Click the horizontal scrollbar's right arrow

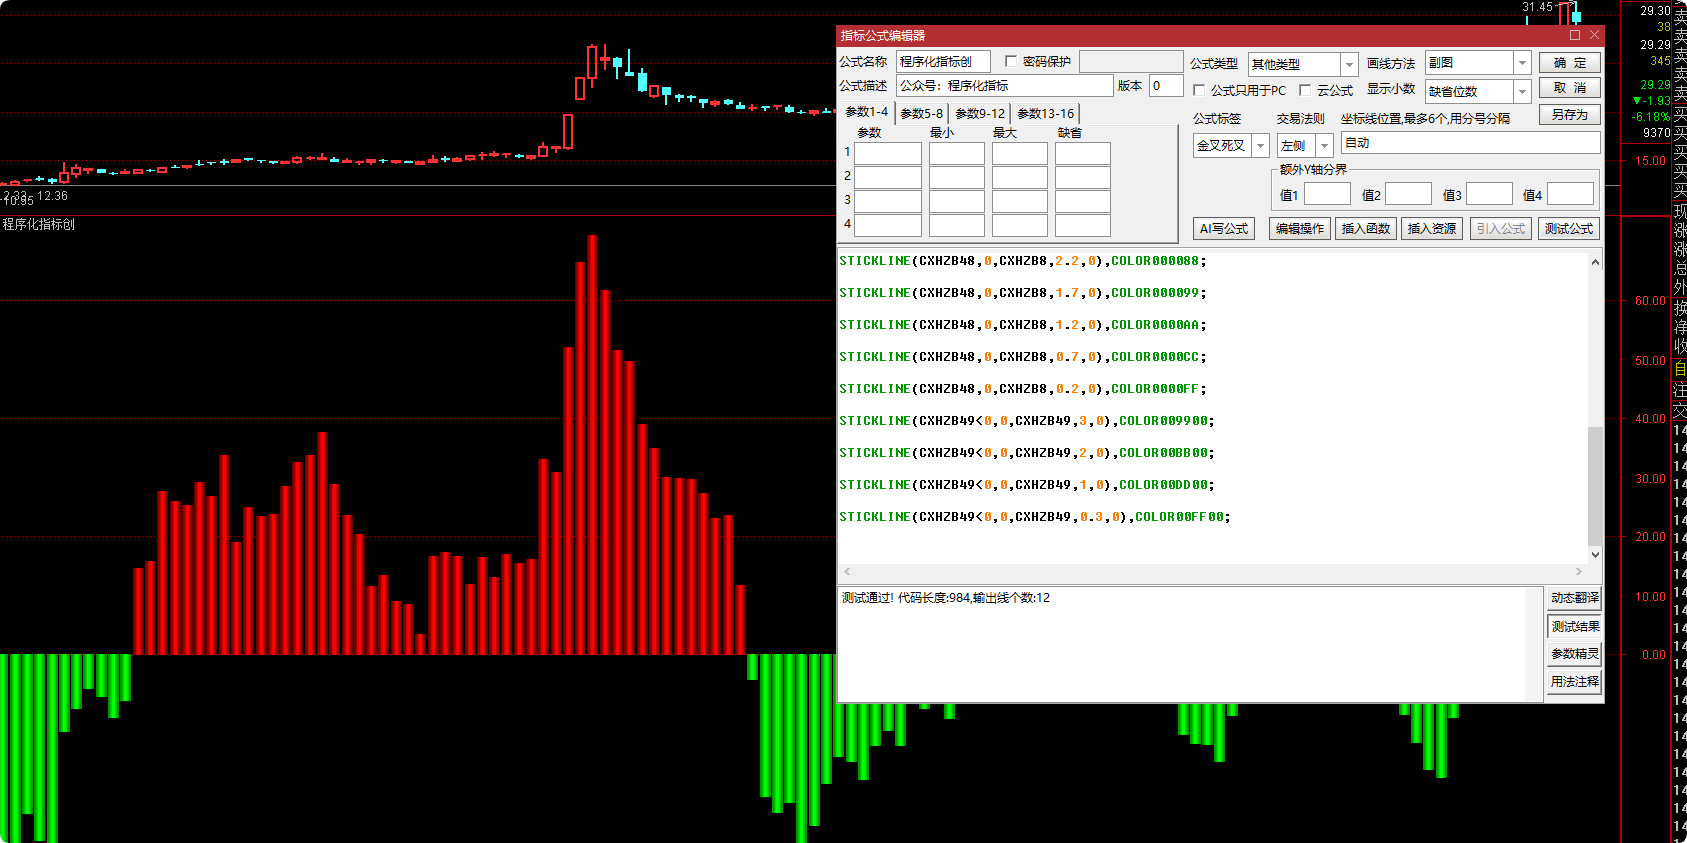[1579, 572]
